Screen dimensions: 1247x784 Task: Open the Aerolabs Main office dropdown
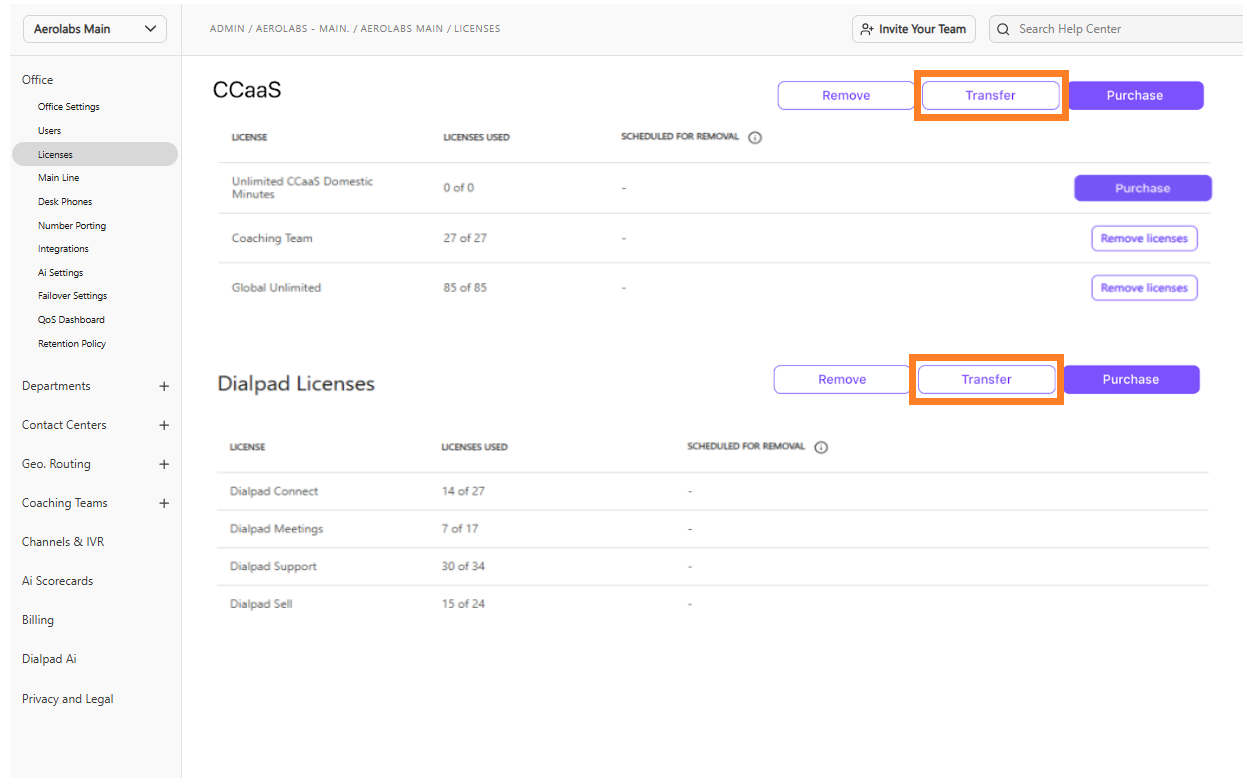(95, 29)
